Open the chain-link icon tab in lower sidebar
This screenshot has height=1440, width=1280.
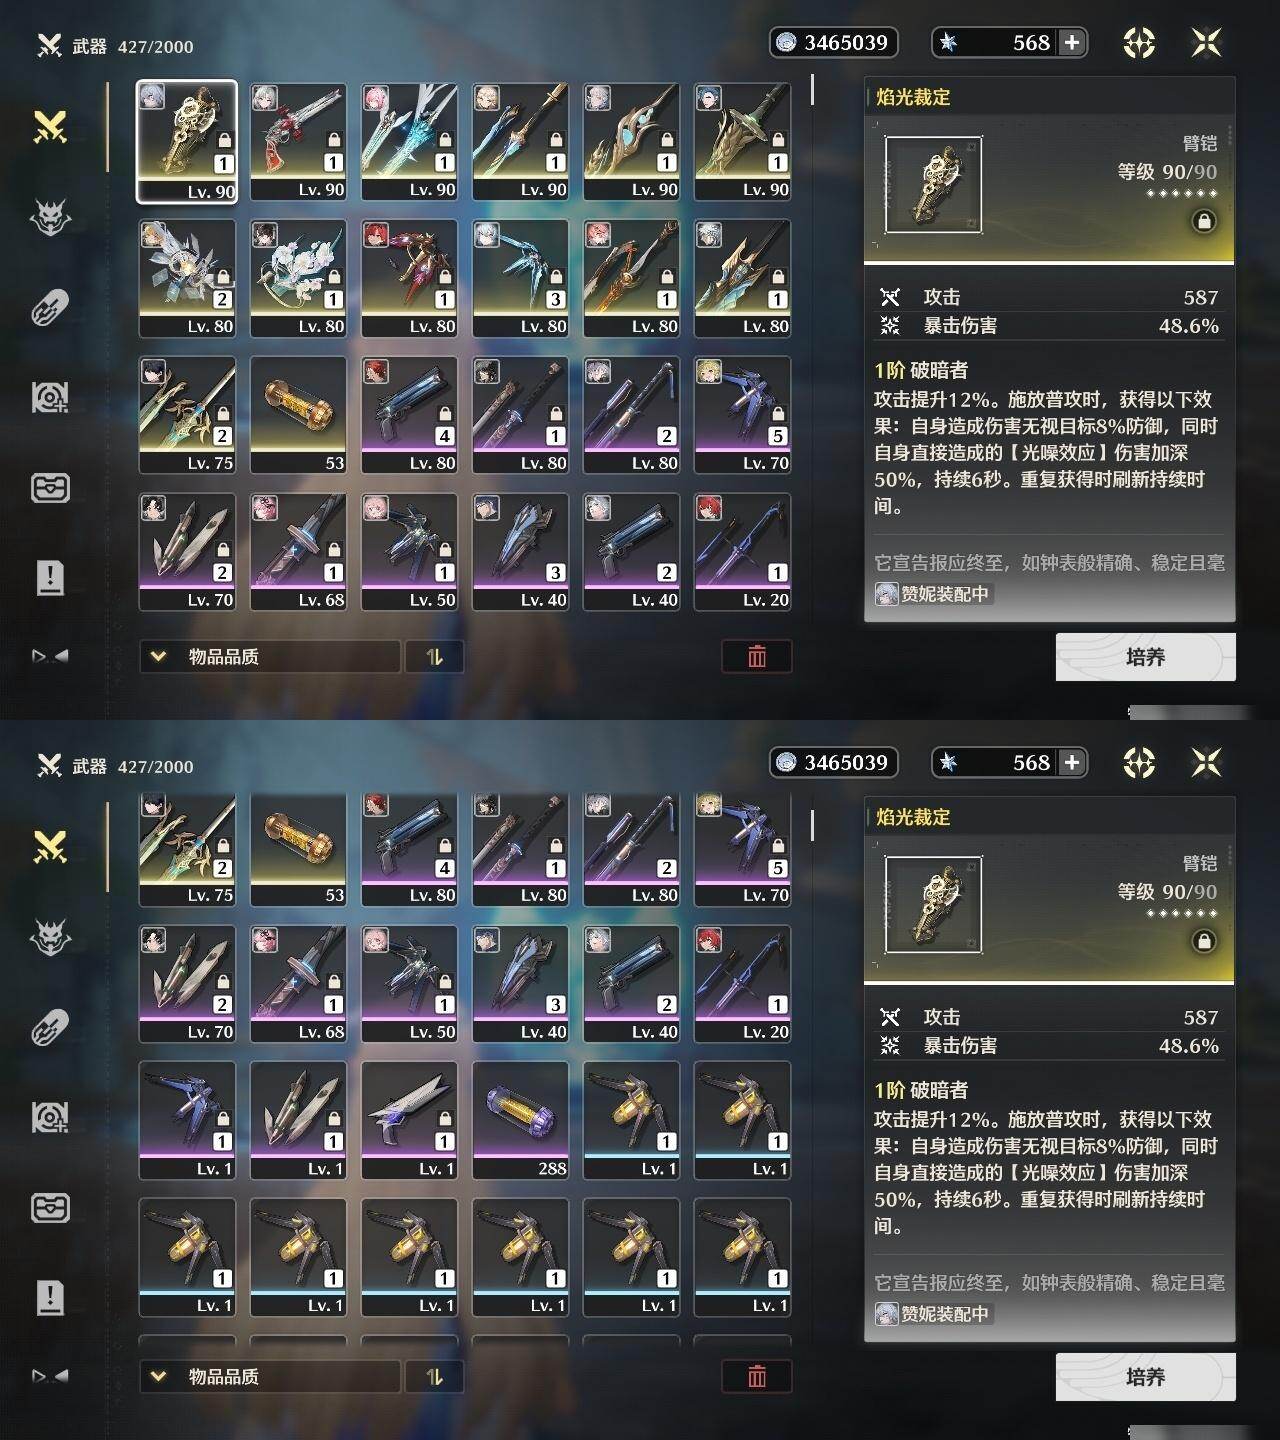(50, 1027)
